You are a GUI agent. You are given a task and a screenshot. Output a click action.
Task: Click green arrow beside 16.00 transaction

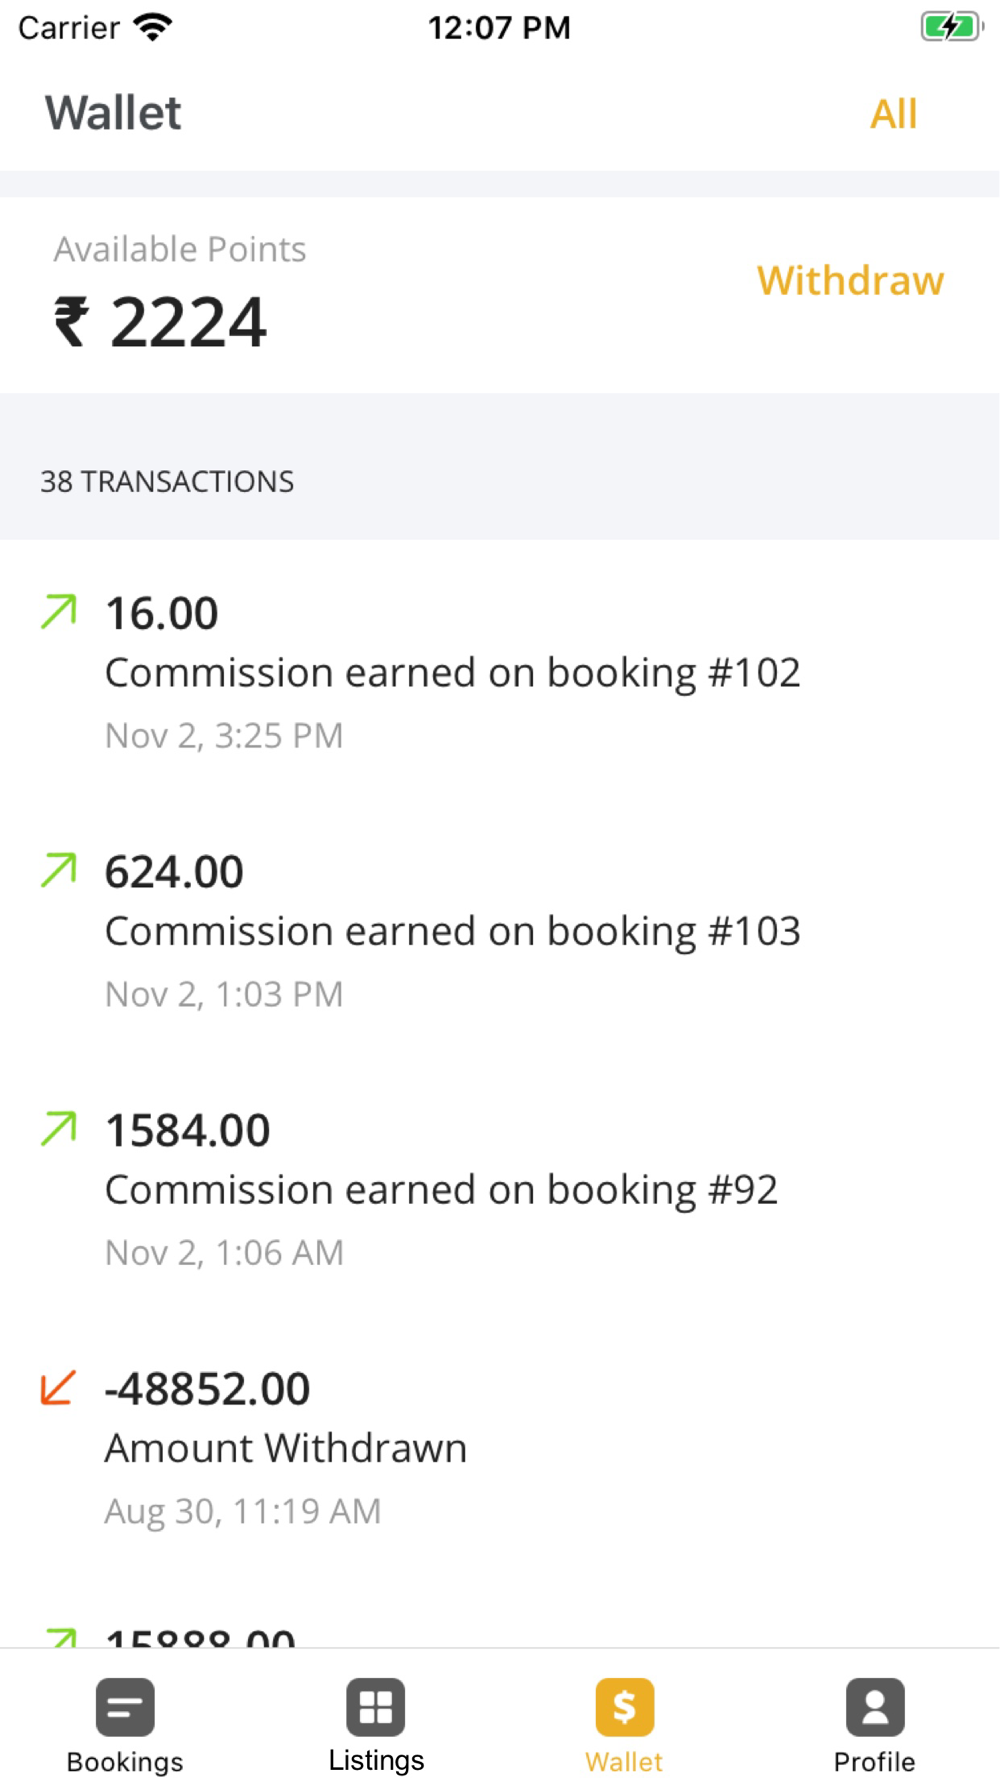58,612
